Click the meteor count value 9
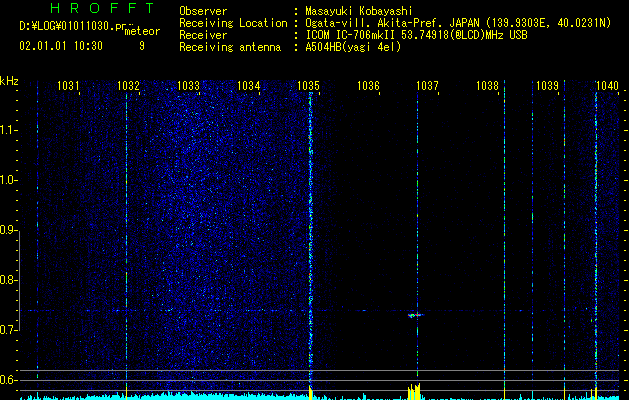 pyautogui.click(x=142, y=46)
